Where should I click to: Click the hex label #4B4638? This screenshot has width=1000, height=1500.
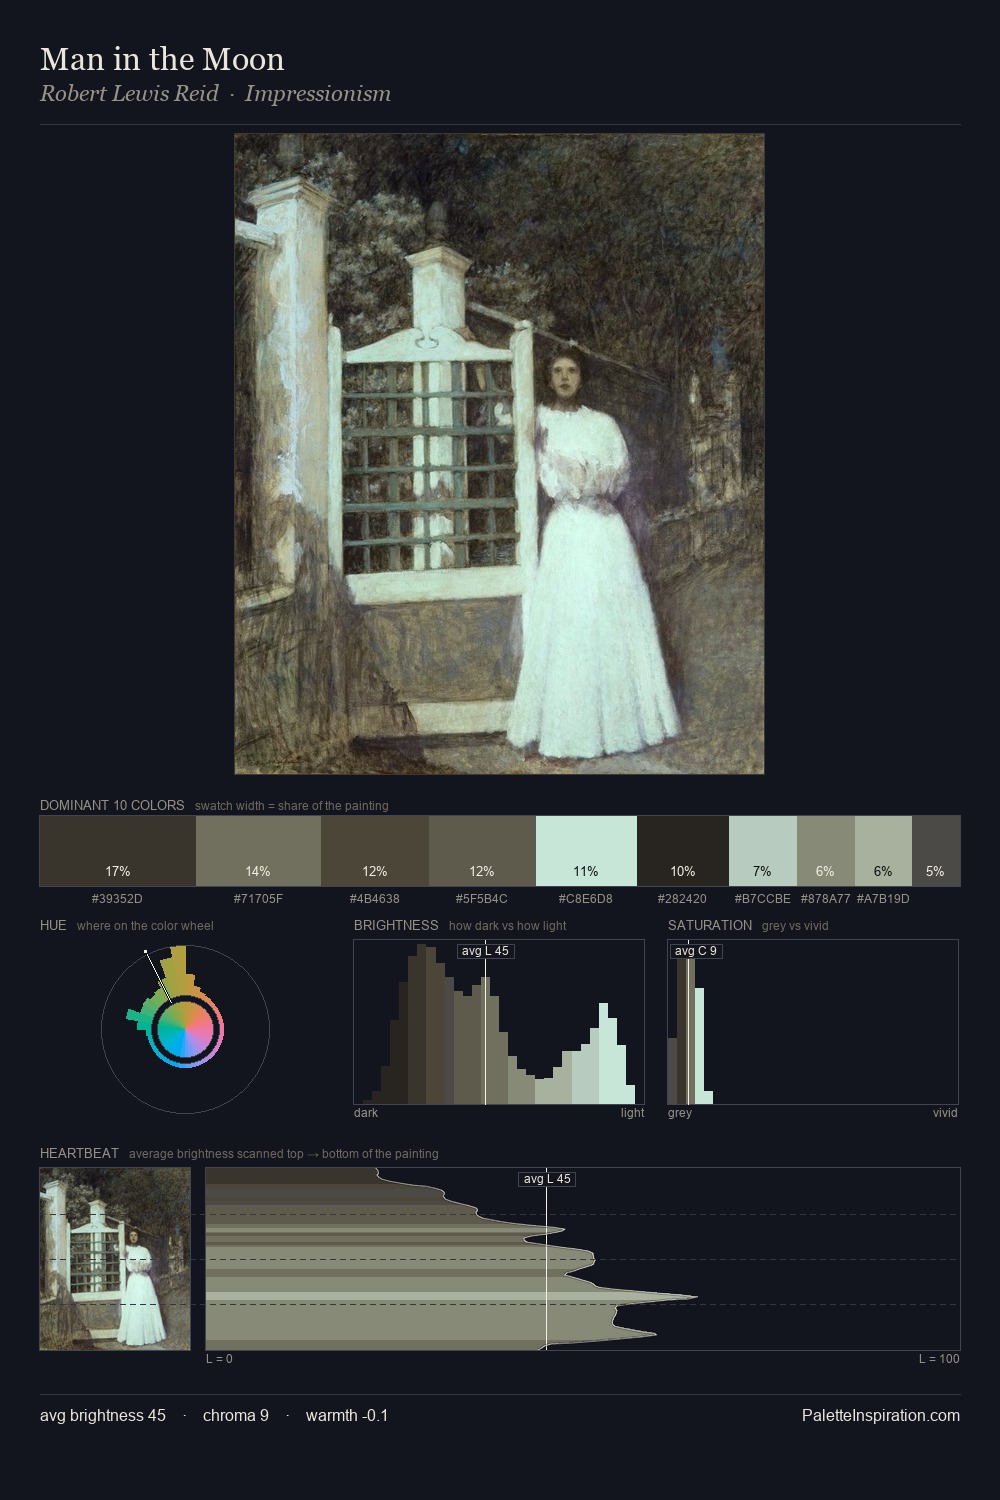click(375, 899)
